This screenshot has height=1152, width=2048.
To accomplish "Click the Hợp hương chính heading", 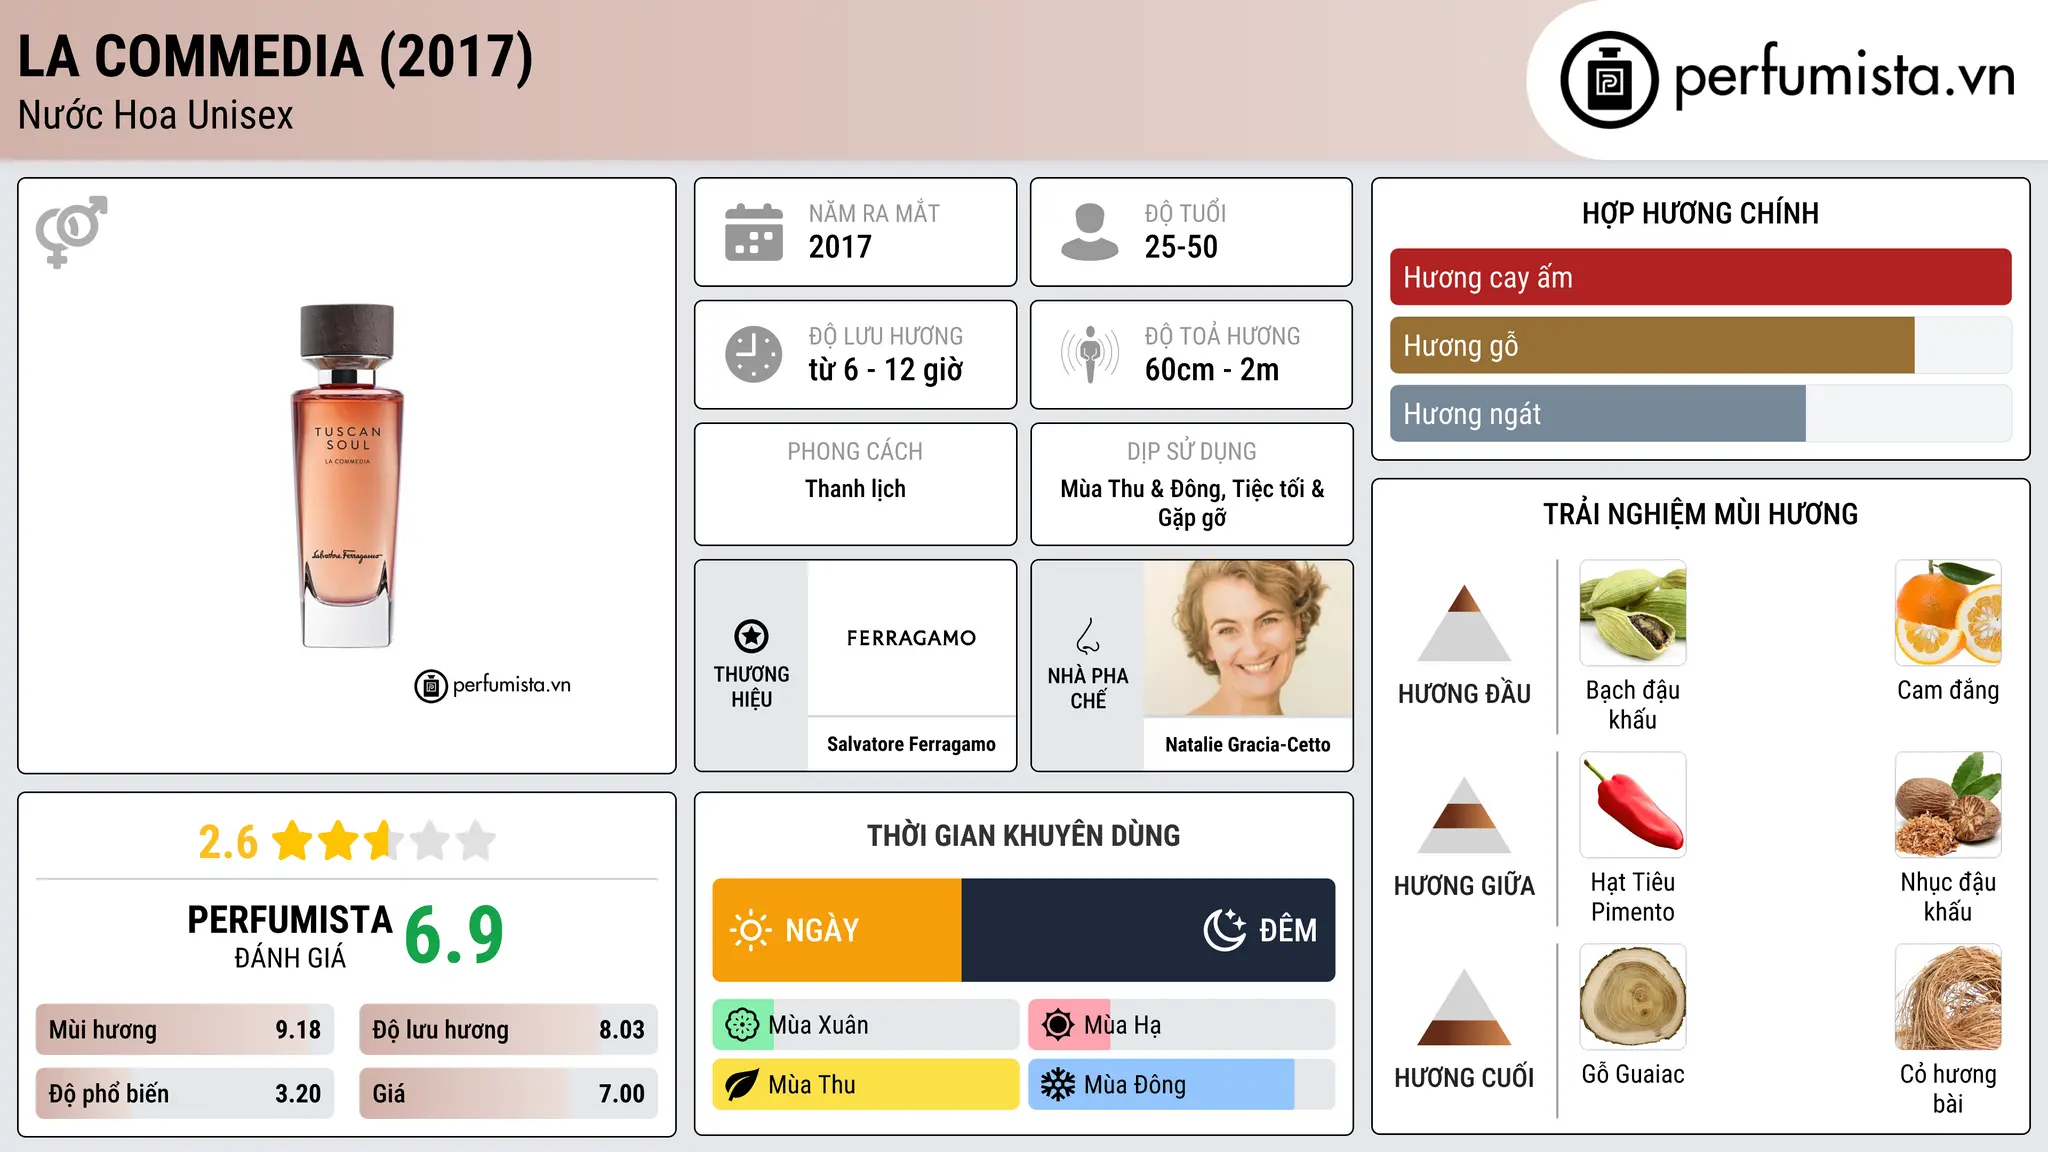I will point(1700,213).
